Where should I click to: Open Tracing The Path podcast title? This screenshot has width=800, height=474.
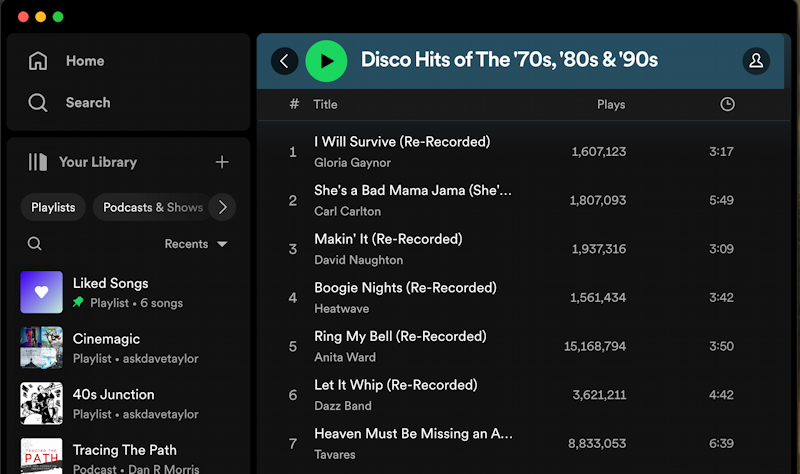124,450
